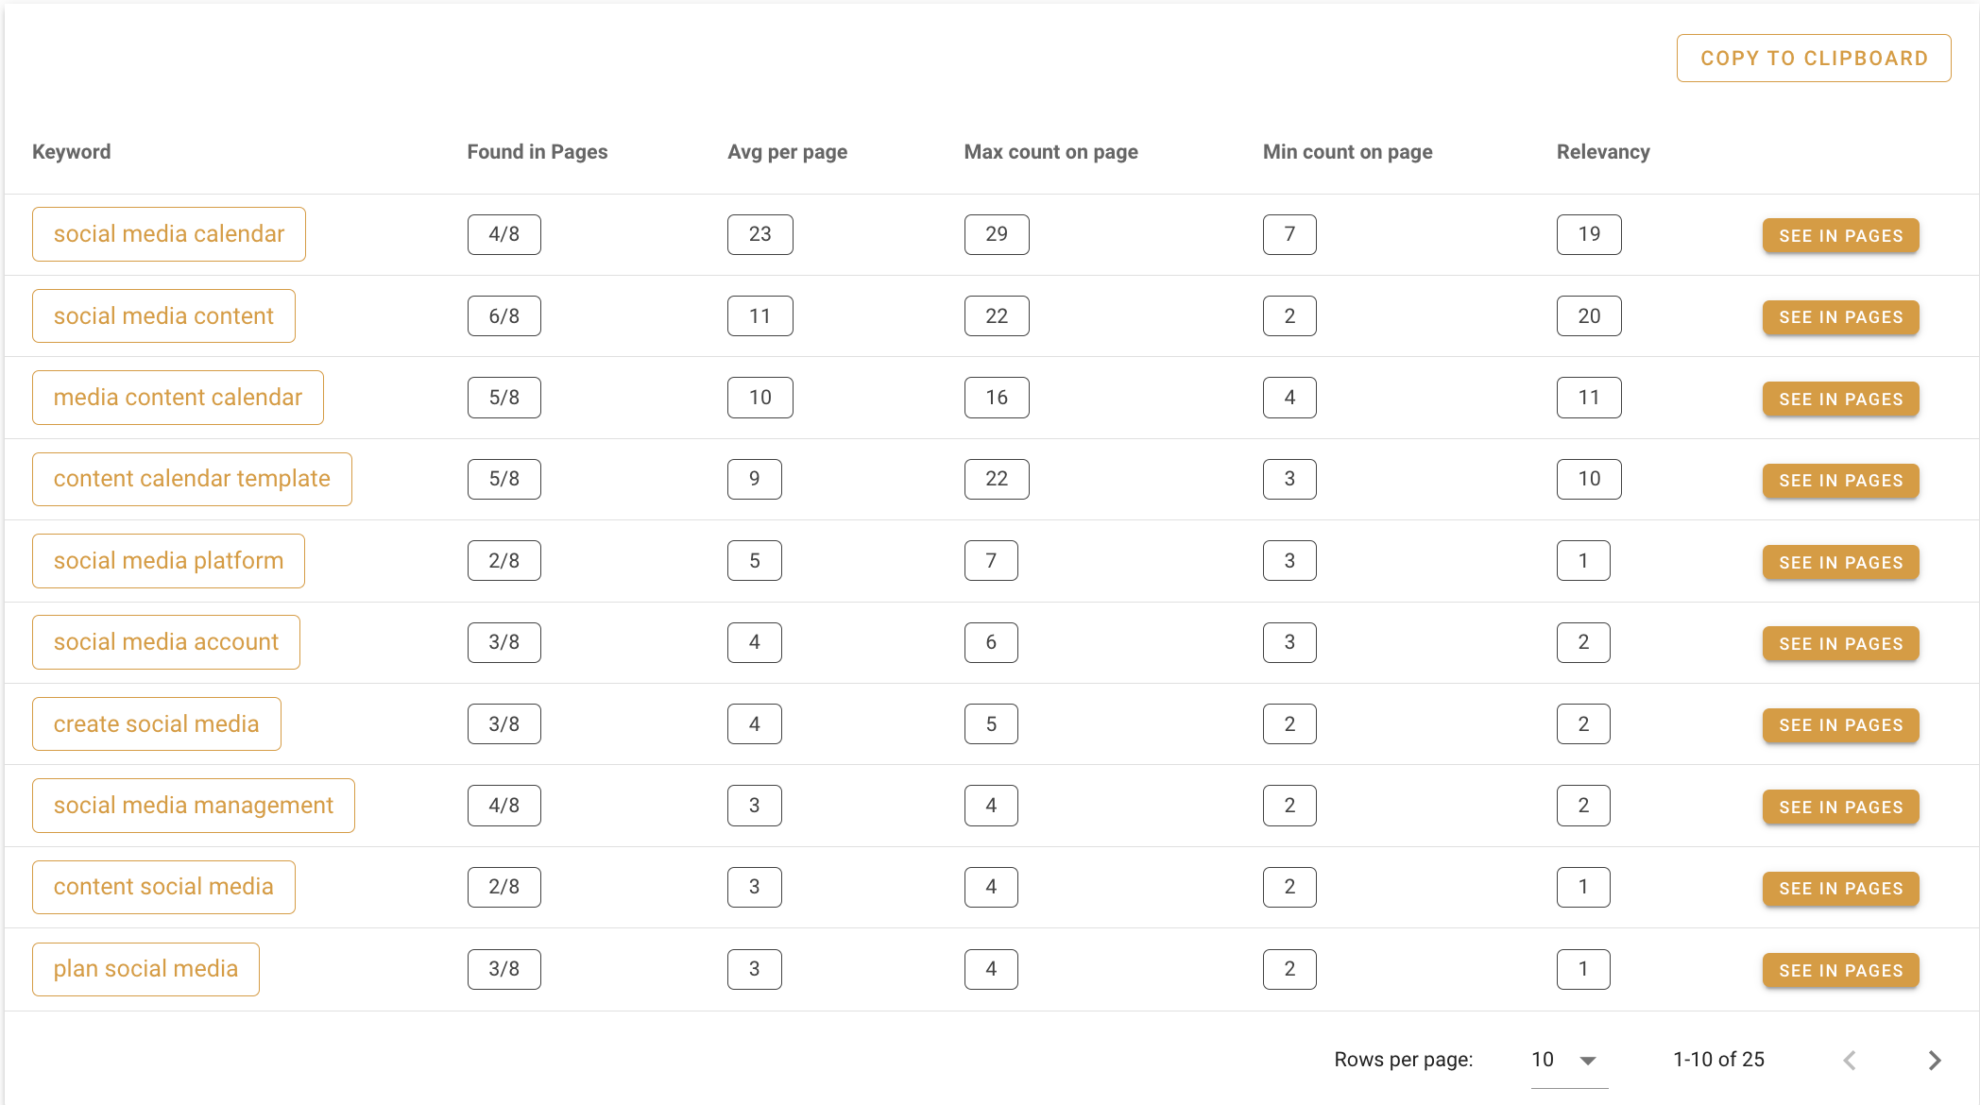Click the relevancy value for social media content

pyautogui.click(x=1589, y=316)
